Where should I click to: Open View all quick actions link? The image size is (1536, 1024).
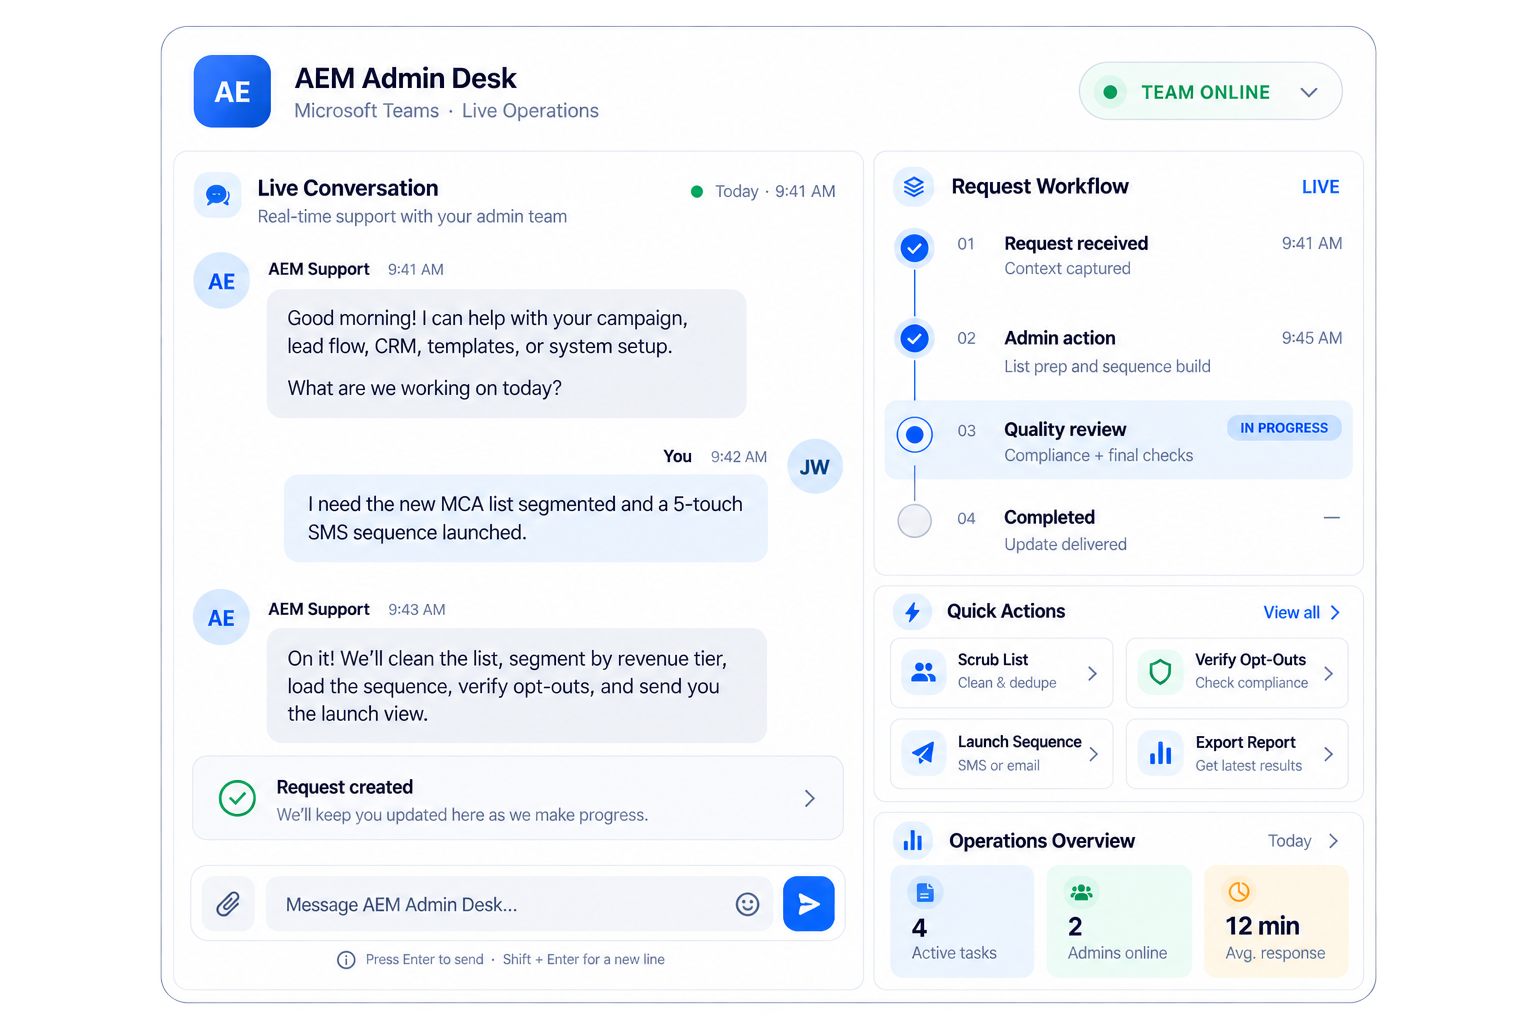tap(1301, 612)
